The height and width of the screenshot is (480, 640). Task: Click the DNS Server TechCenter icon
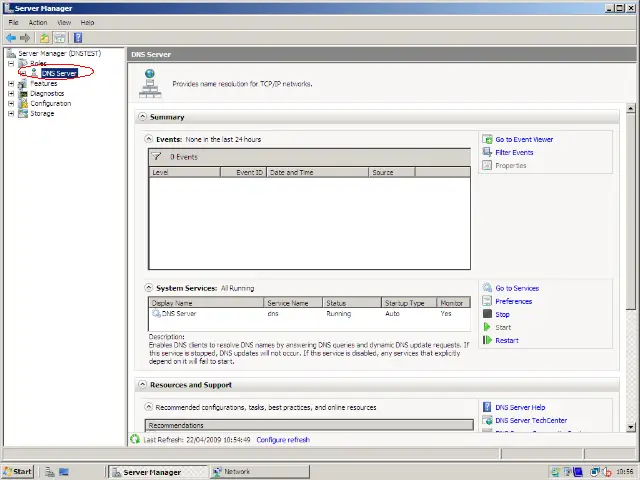487,420
